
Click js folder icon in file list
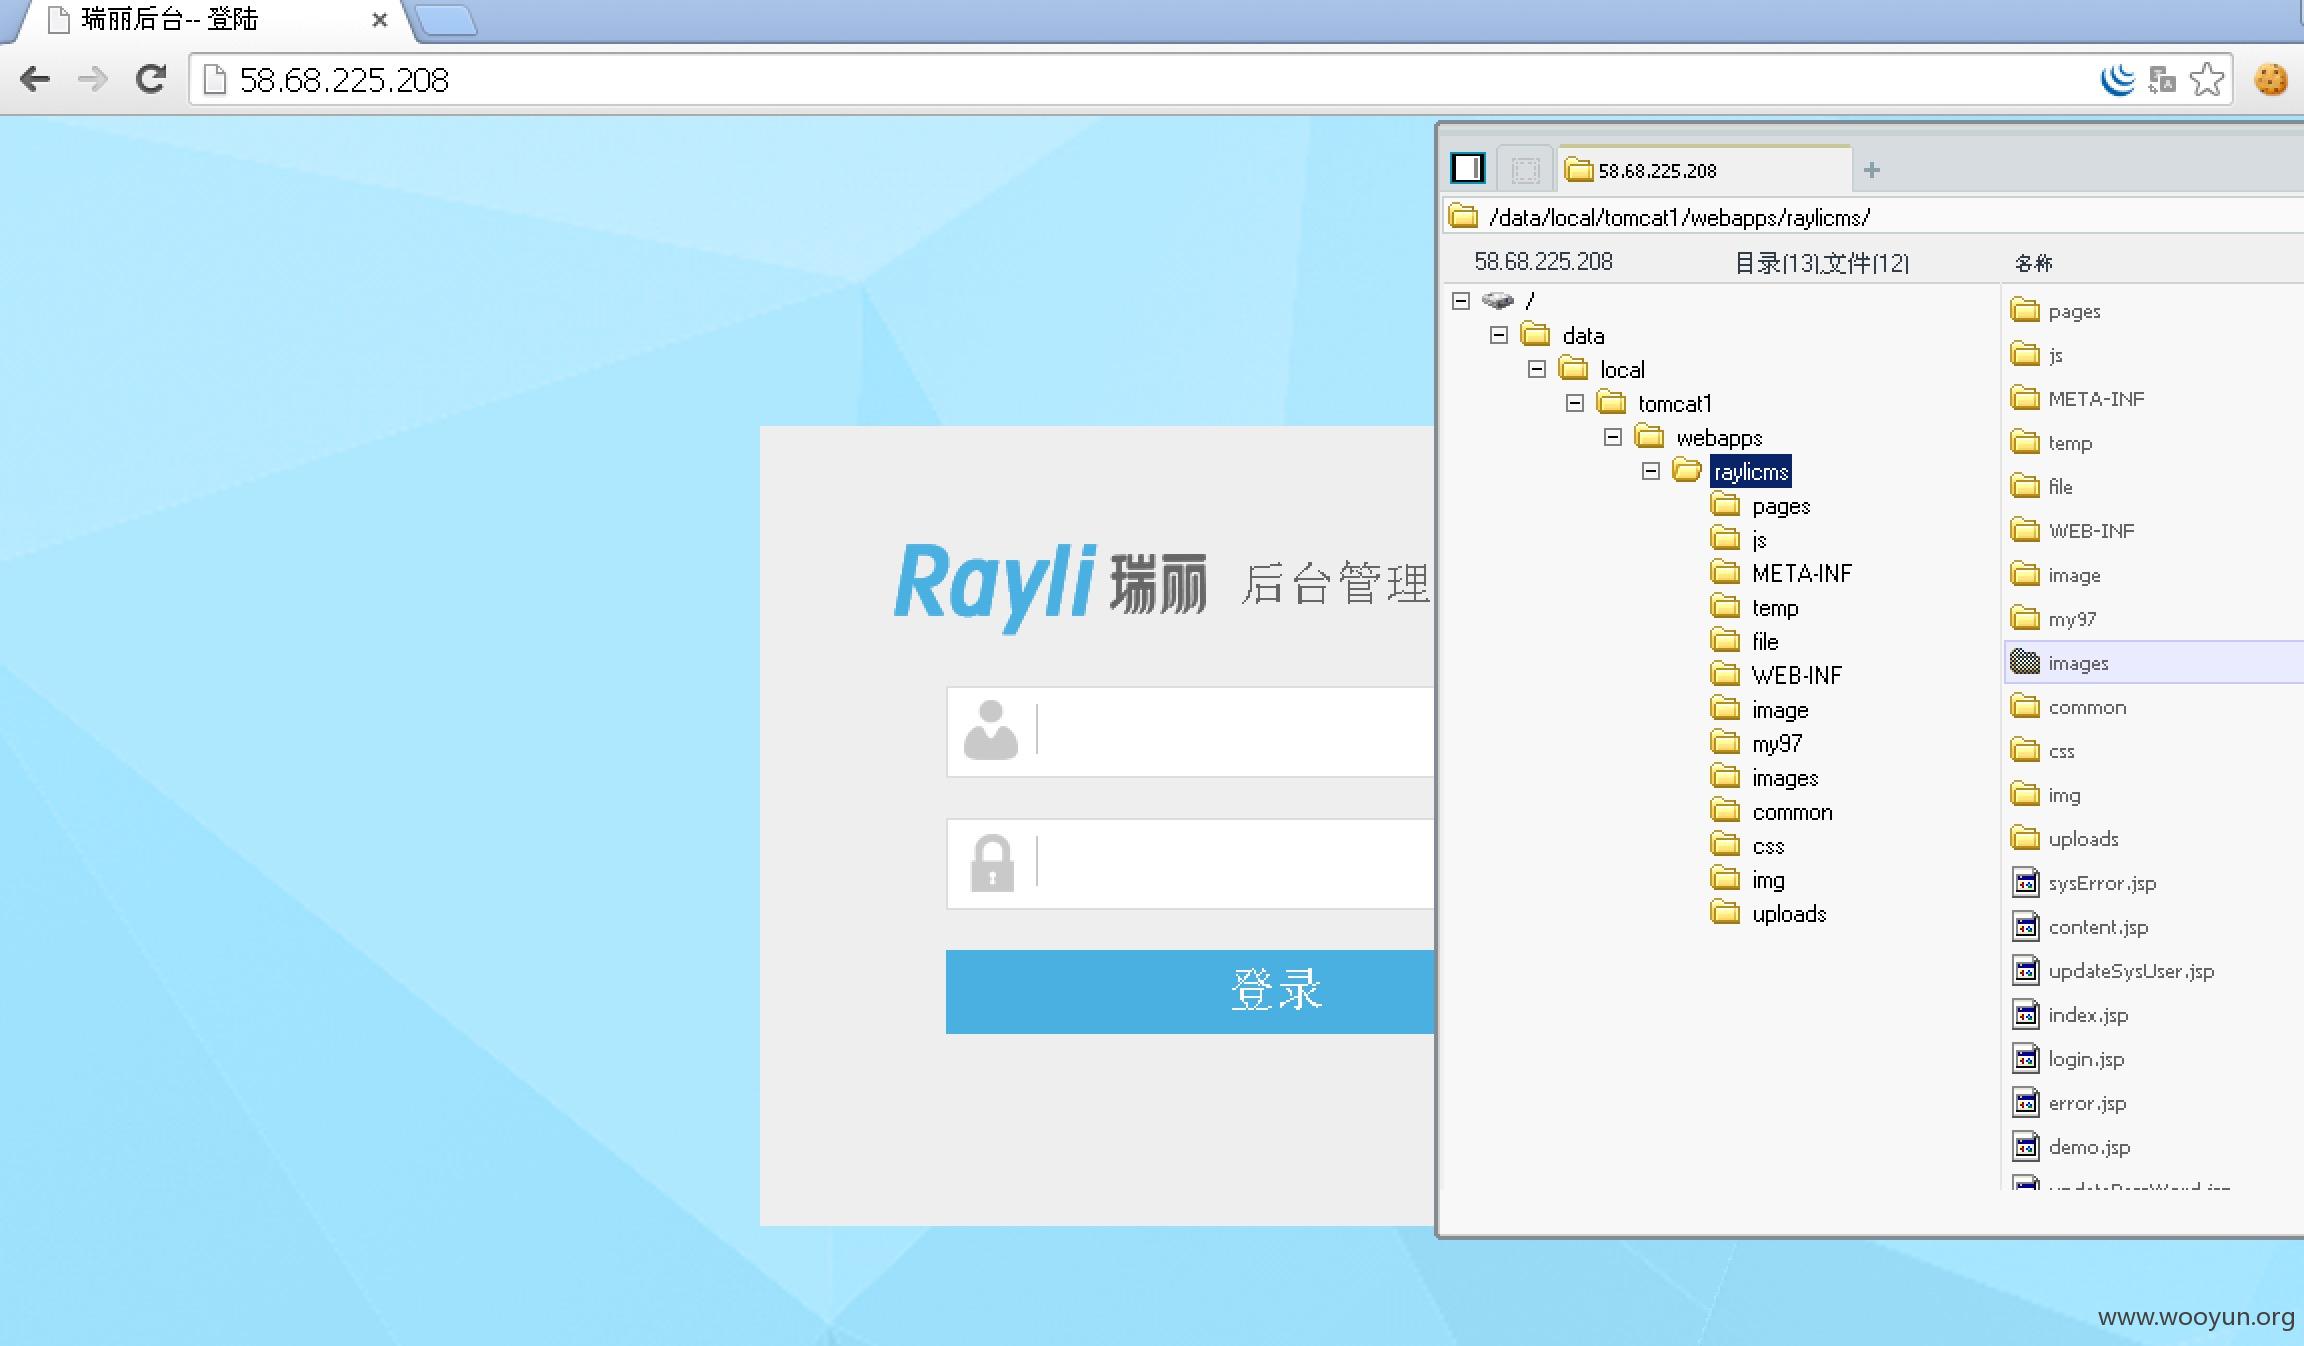(x=2025, y=355)
